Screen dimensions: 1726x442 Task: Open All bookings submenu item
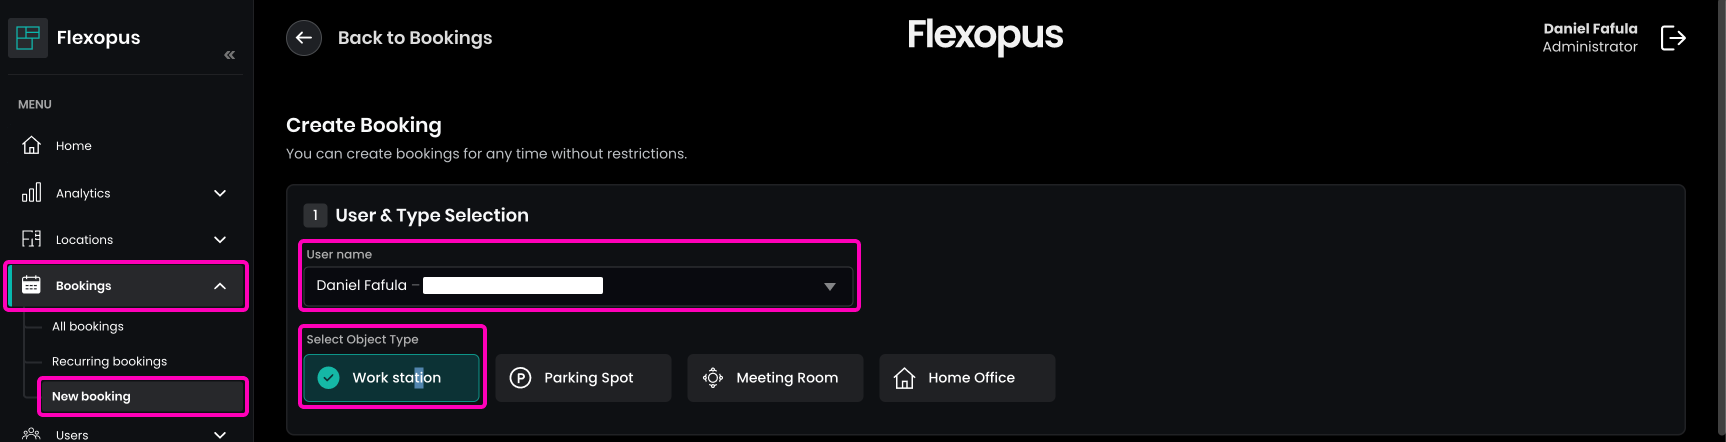pos(88,327)
